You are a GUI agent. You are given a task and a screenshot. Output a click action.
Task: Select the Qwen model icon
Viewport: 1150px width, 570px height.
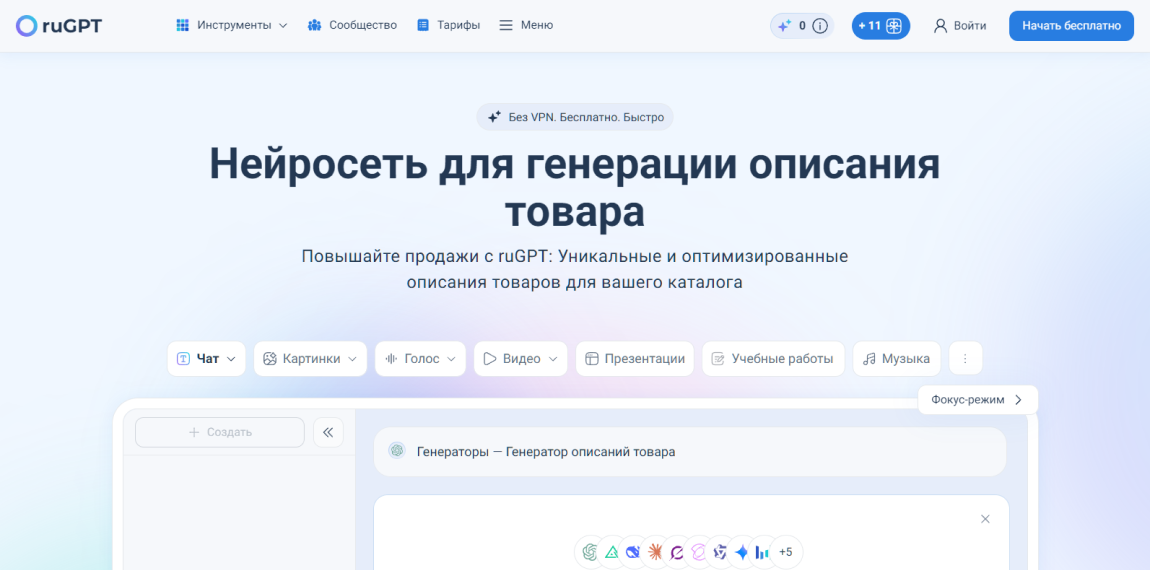720,552
